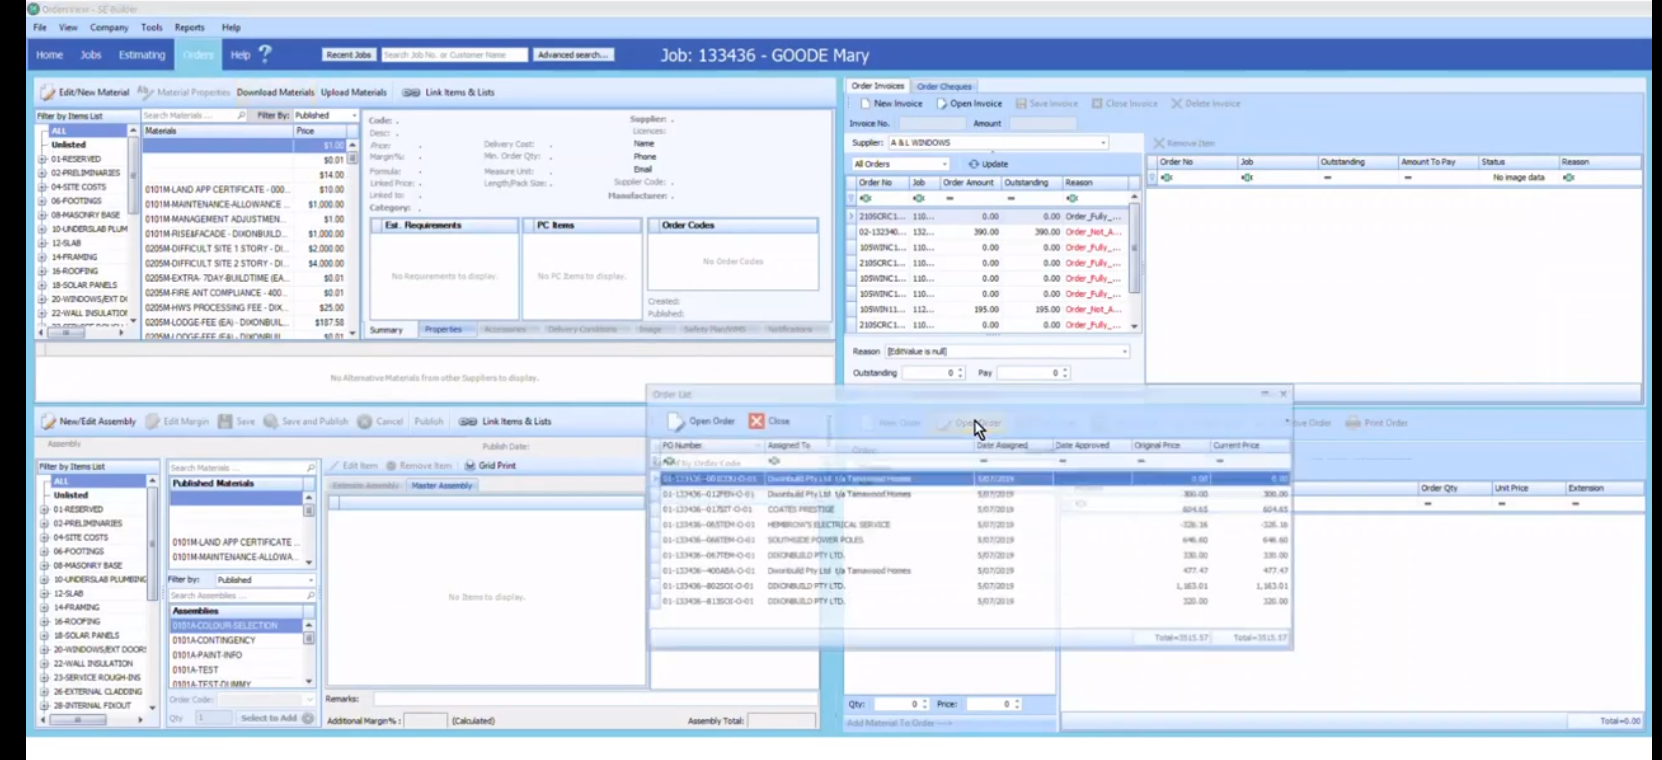Click the Cancel icon in assembly toolbar

pyautogui.click(x=365, y=421)
